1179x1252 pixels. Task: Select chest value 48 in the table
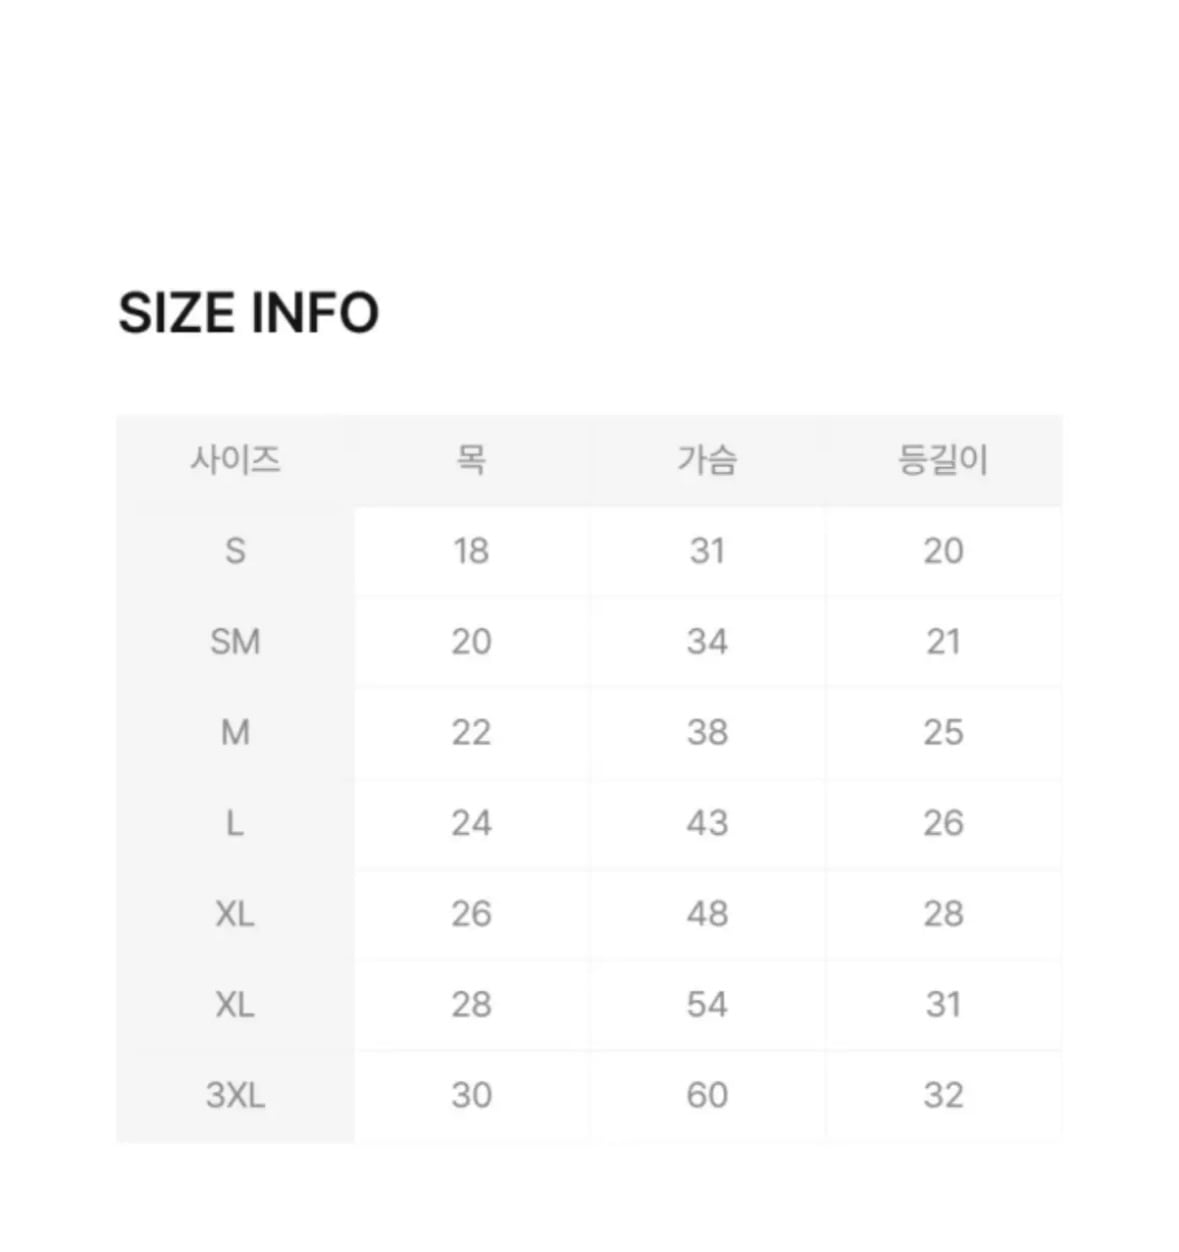pyautogui.click(x=707, y=914)
